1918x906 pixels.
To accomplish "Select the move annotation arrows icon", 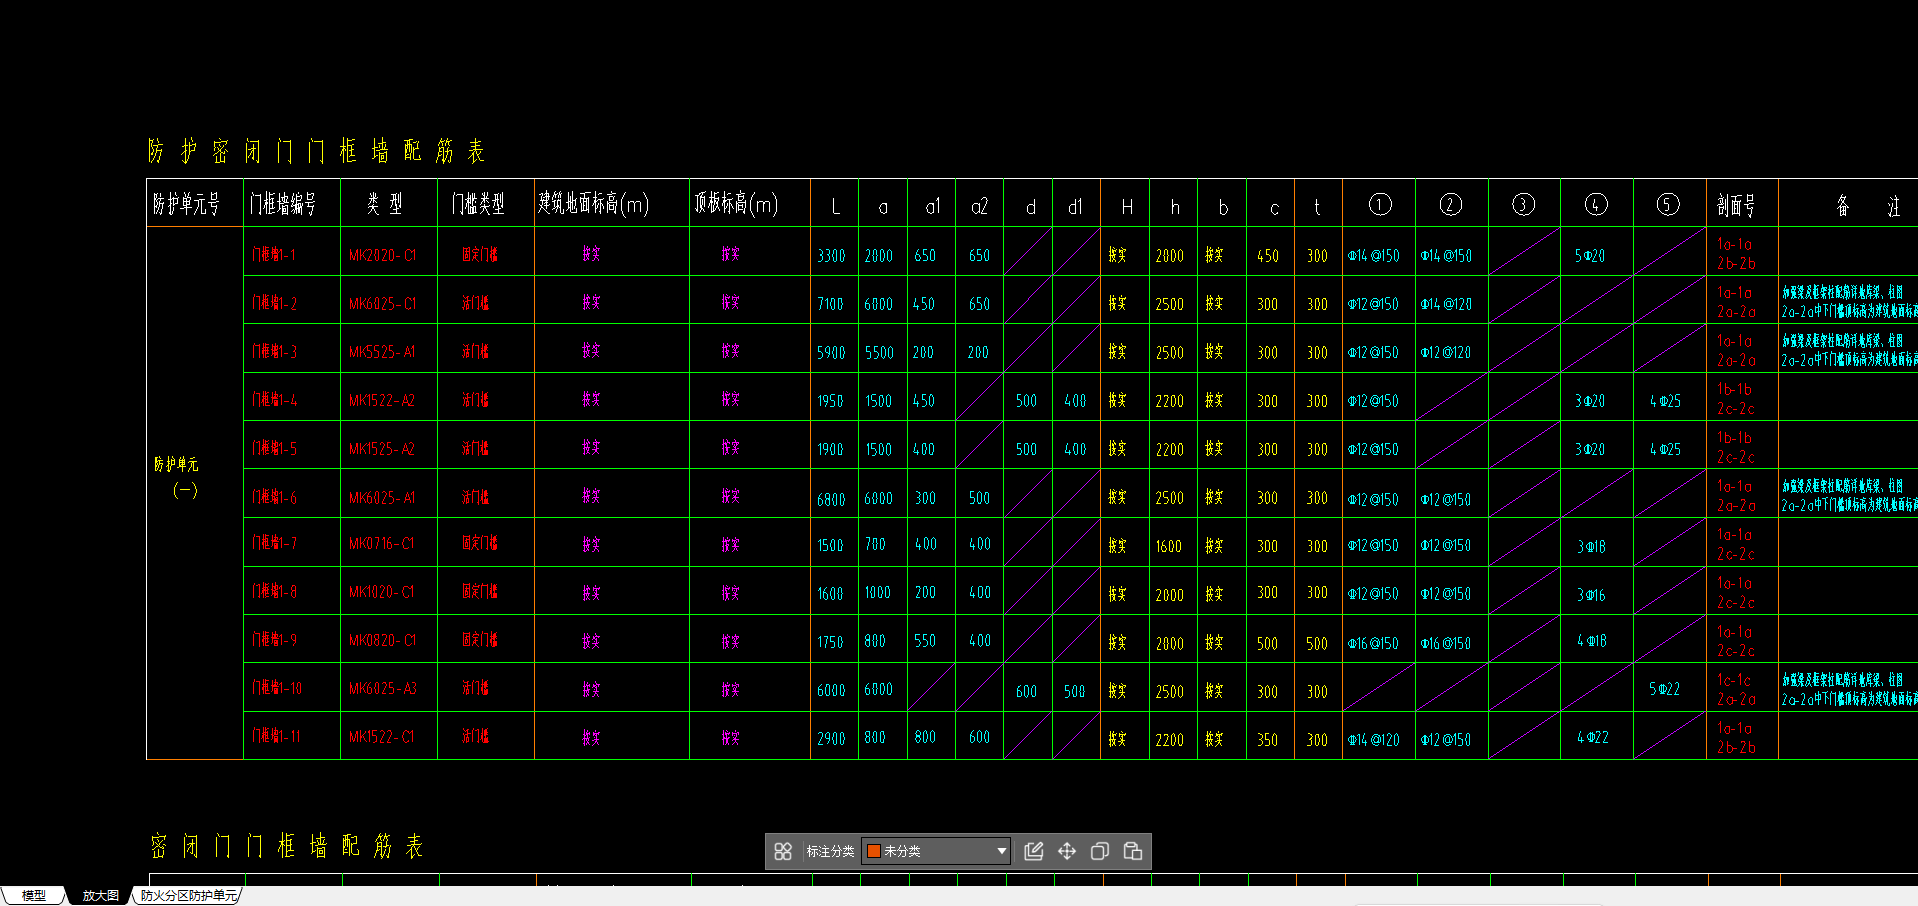I will (1067, 851).
